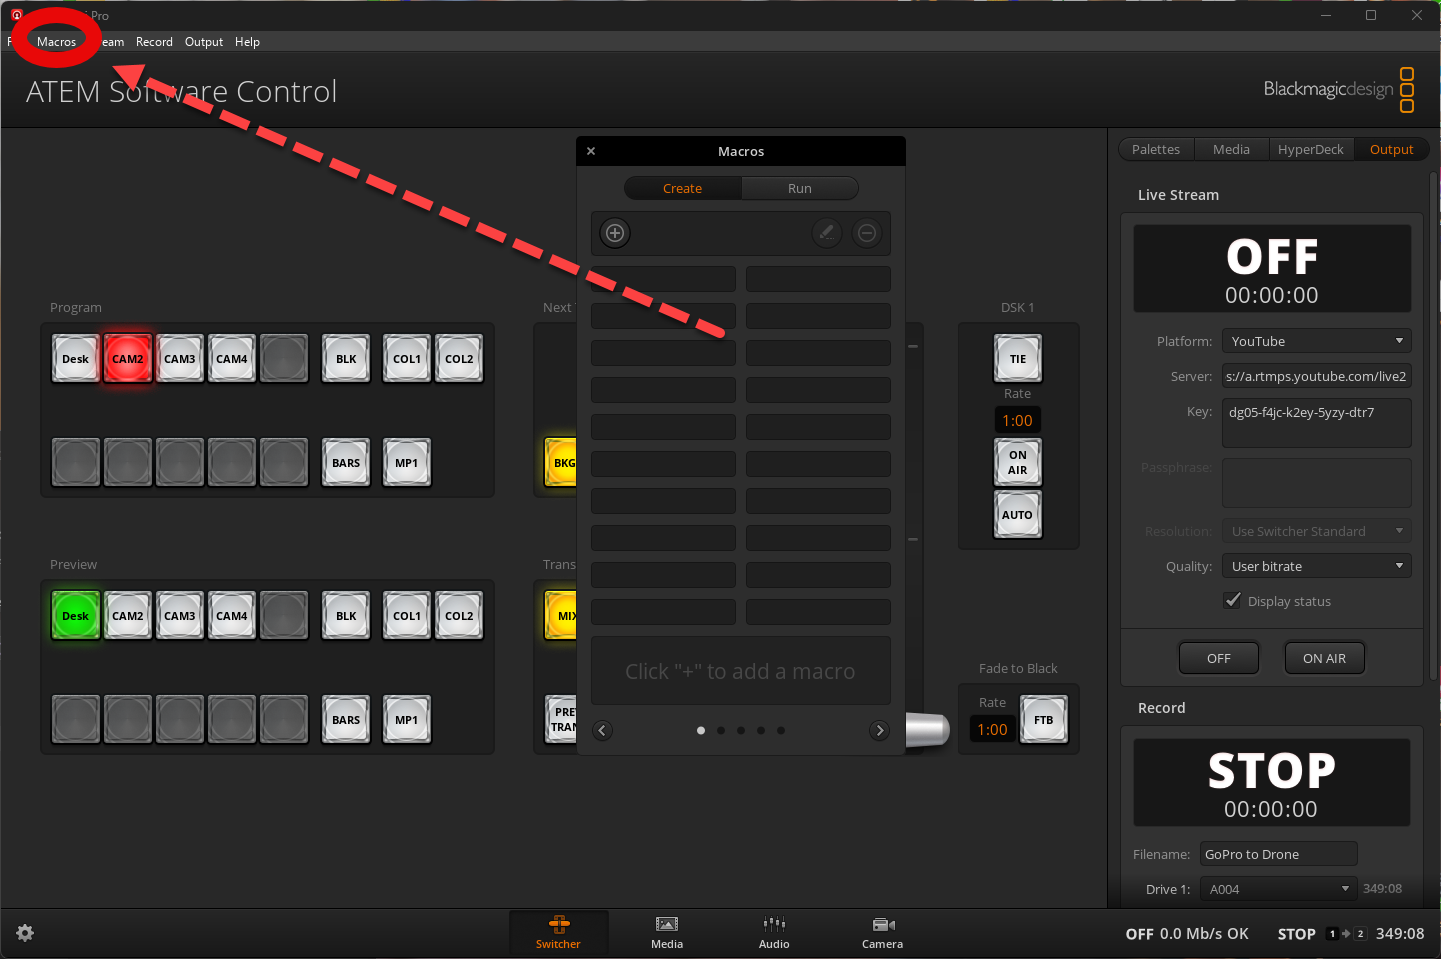Viewport: 1441px width, 959px height.
Task: Click Fade to Black rate 1:00
Action: coord(992,730)
